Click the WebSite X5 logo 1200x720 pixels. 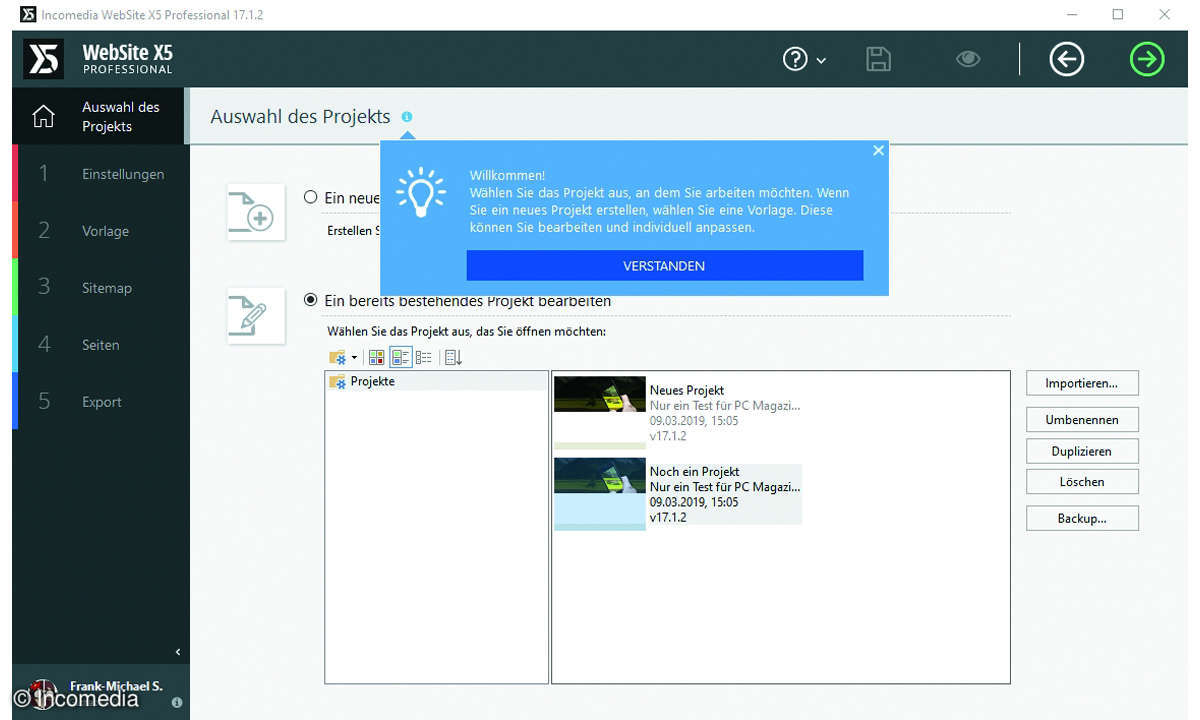[x=43, y=60]
